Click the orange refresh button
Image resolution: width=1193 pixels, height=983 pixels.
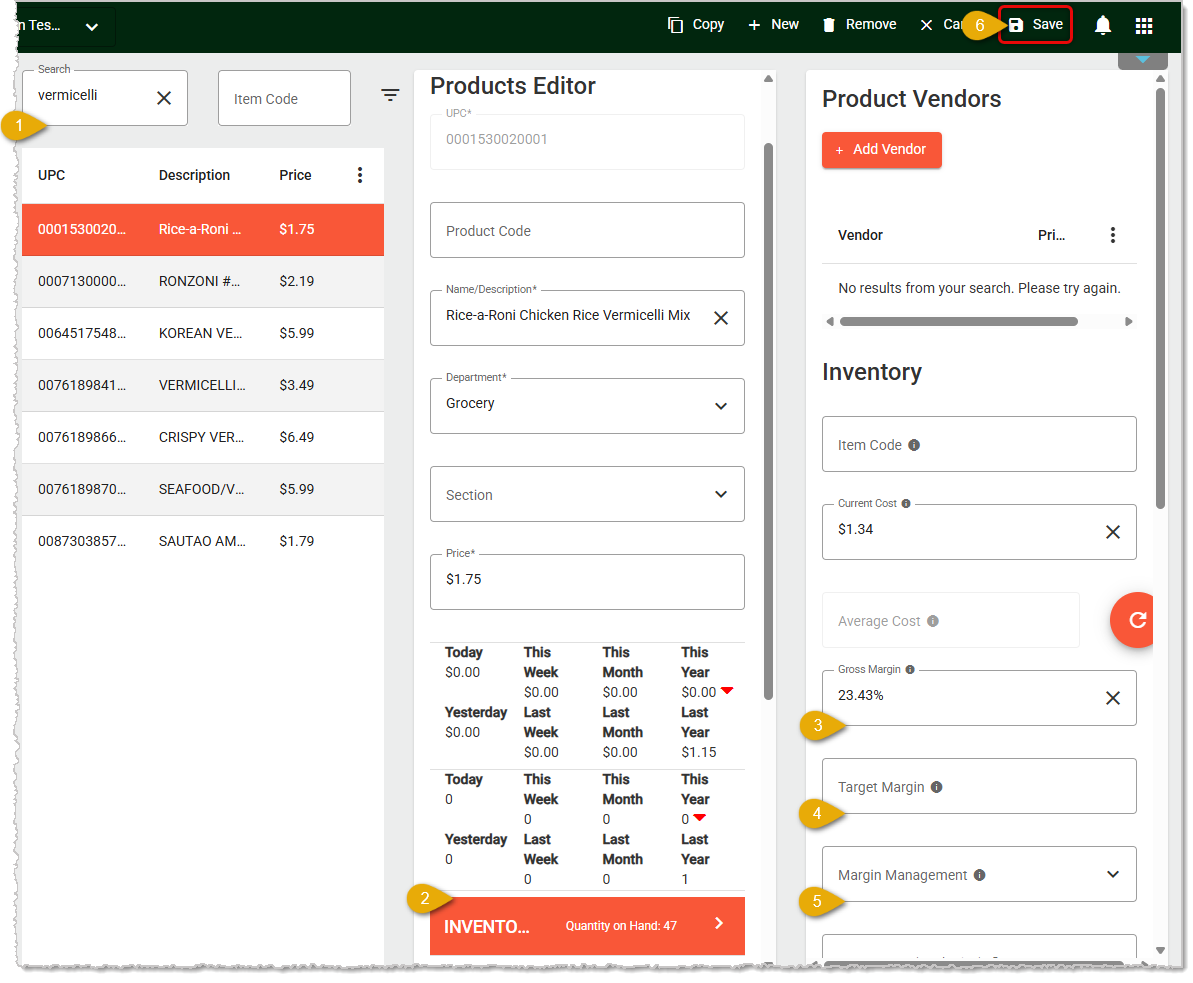pyautogui.click(x=1134, y=620)
